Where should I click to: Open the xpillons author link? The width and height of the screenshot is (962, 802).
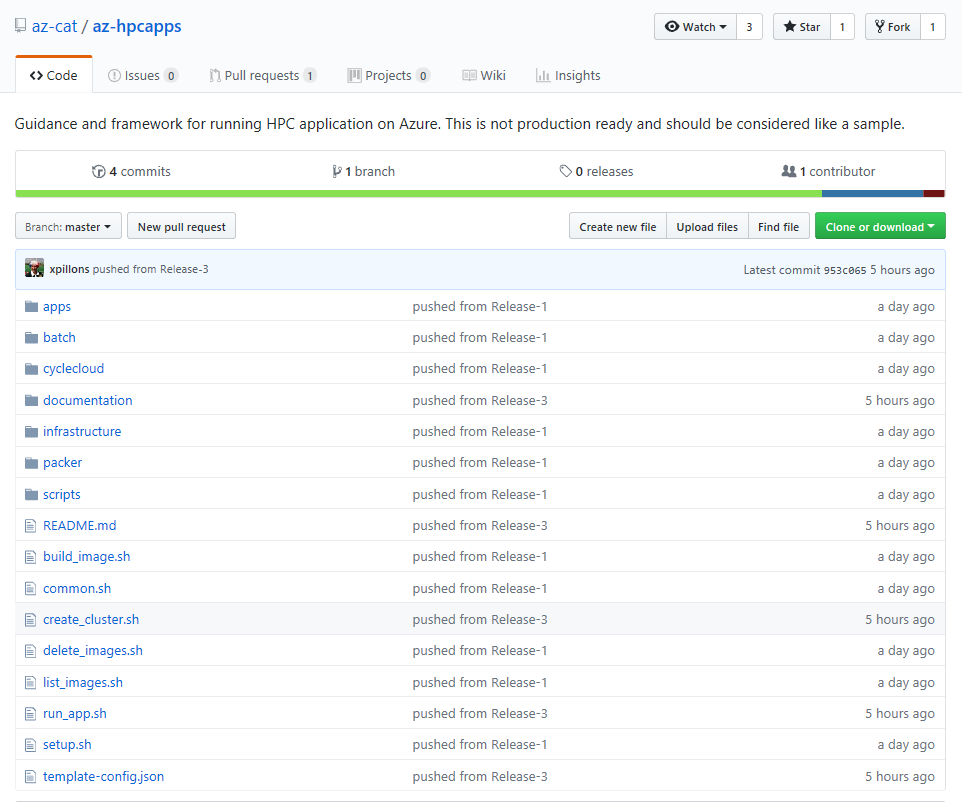(69, 269)
